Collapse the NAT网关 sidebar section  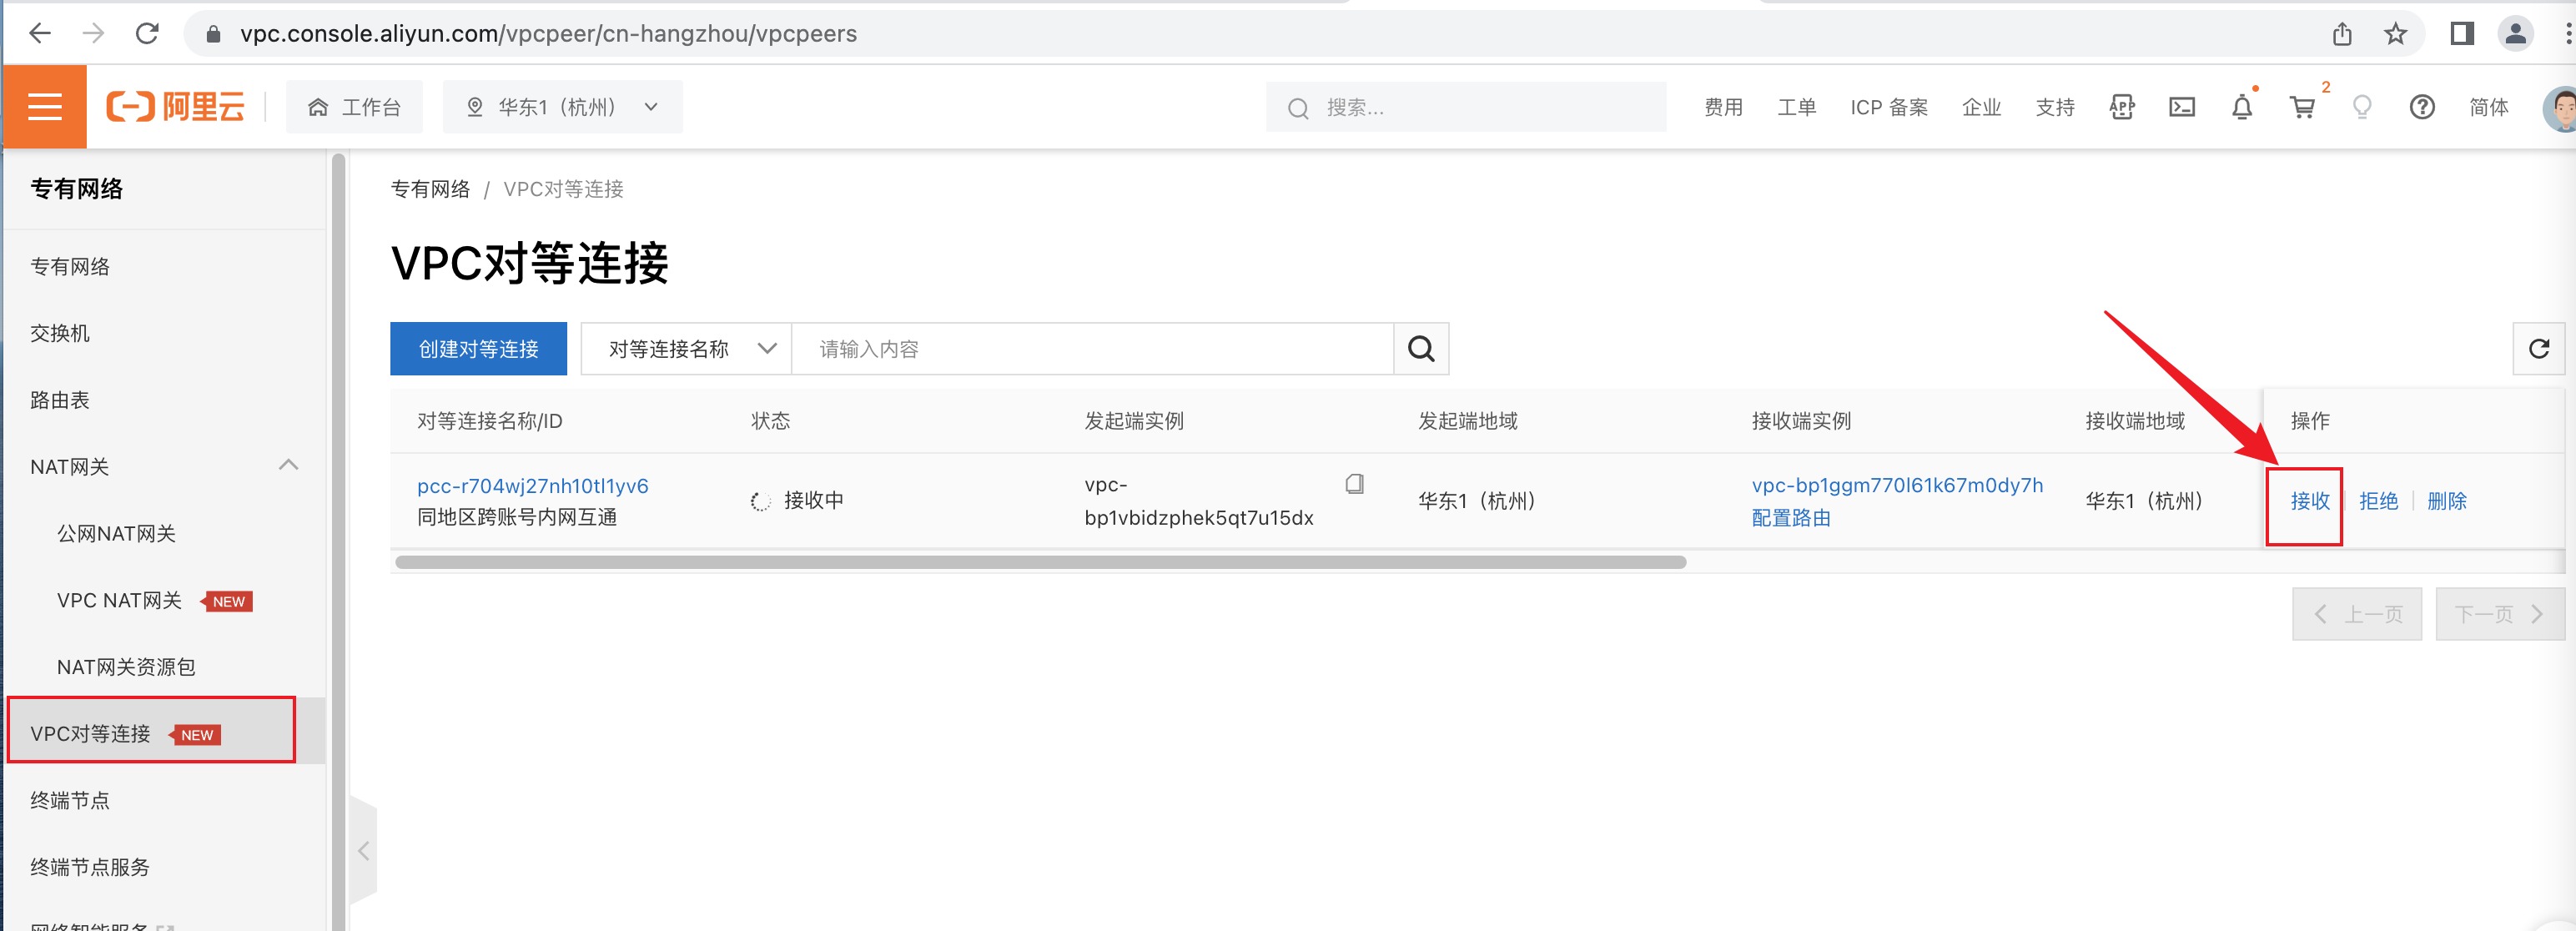click(x=288, y=465)
